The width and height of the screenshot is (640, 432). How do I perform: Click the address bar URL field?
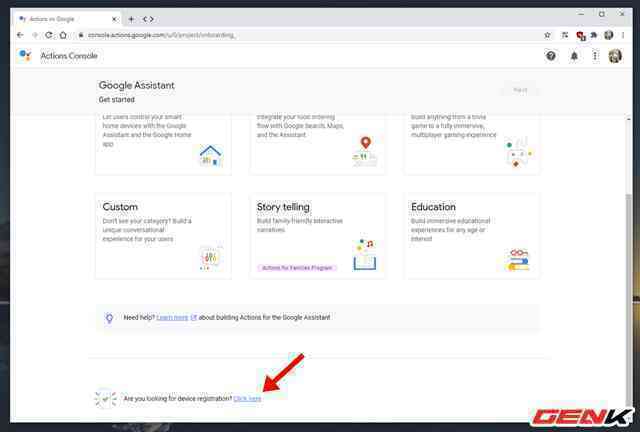click(x=308, y=36)
